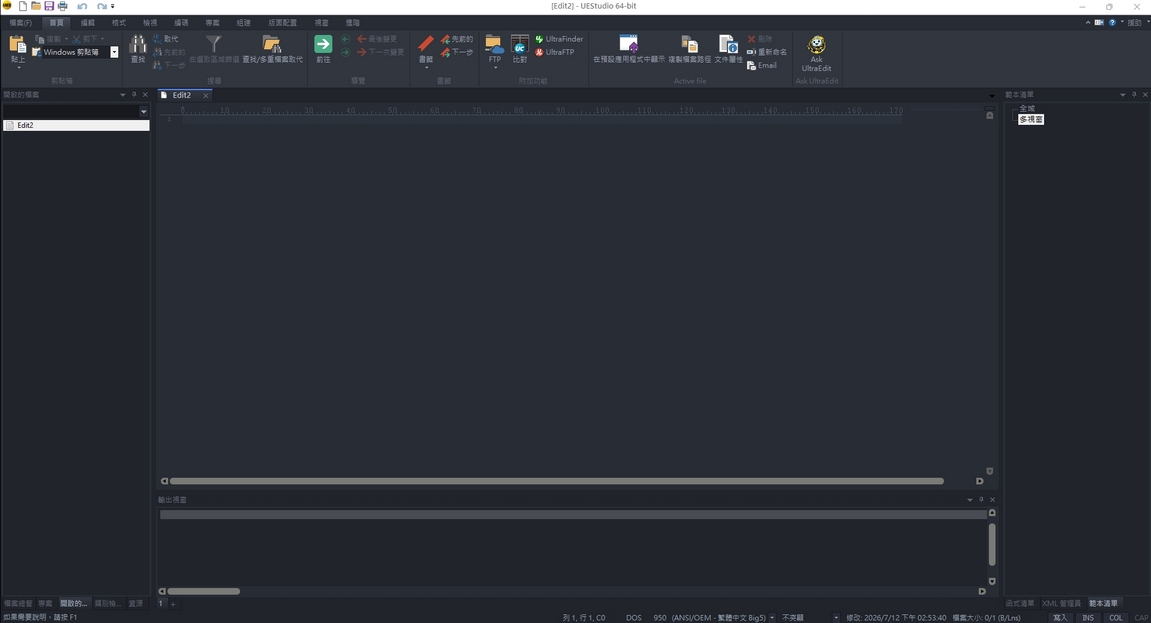Screen dimensions: 1151x623
Task: Open the encoding 950 Big5 dropdown
Action: [x=771, y=618]
